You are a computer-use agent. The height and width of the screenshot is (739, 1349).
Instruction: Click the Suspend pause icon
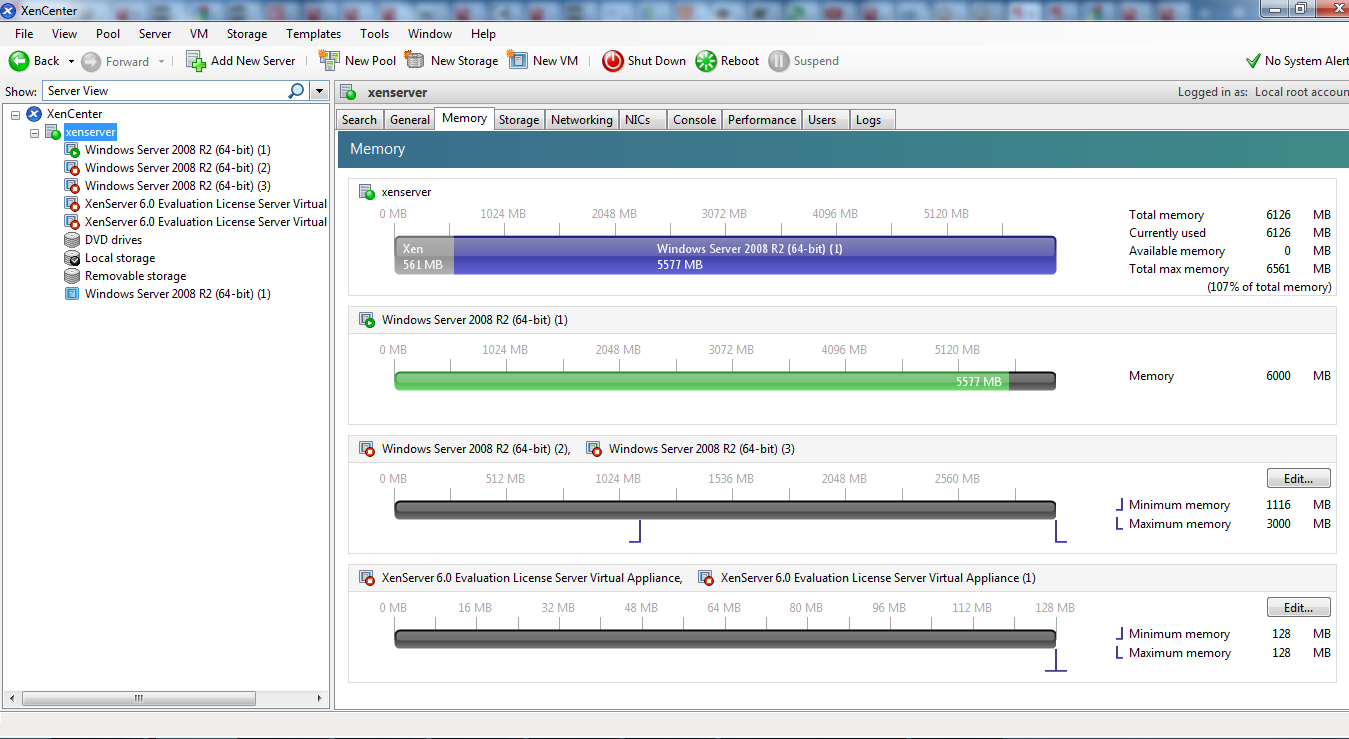point(779,61)
